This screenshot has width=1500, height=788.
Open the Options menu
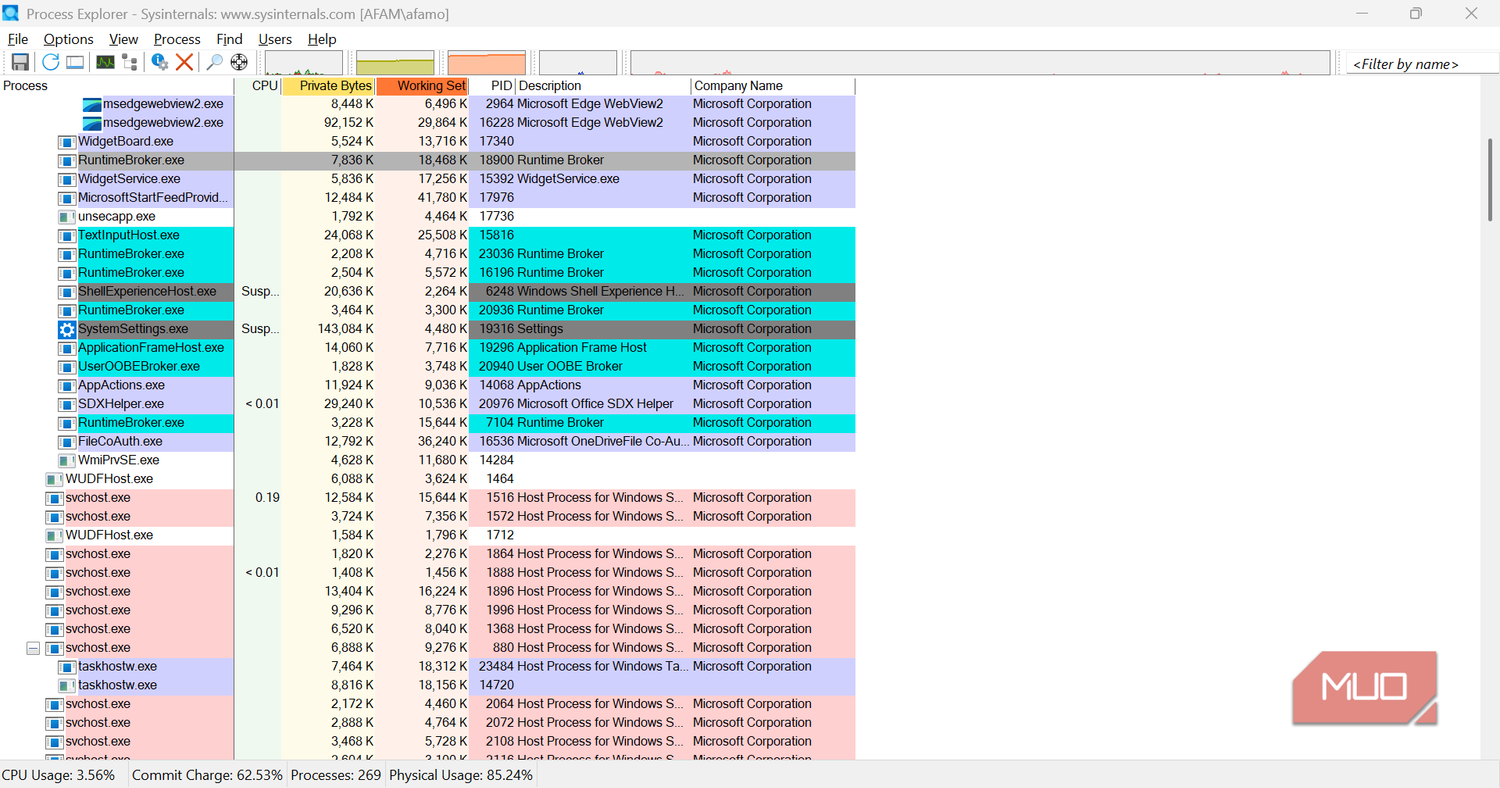(69, 39)
